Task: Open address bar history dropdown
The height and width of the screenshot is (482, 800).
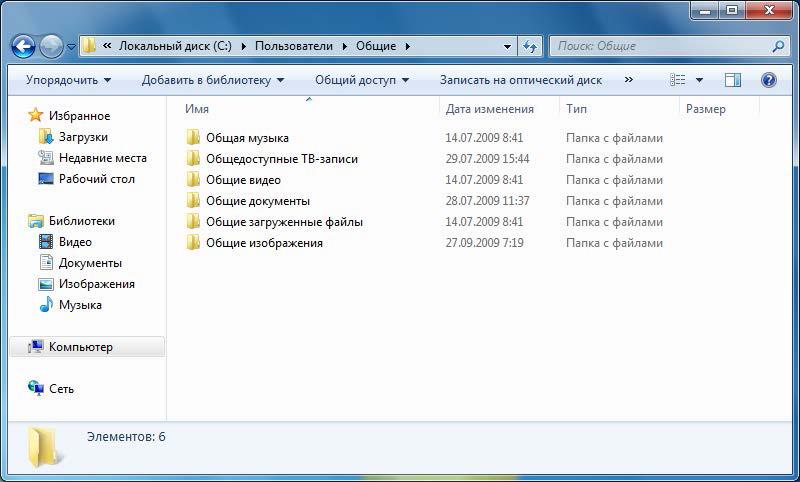Action: tap(507, 47)
